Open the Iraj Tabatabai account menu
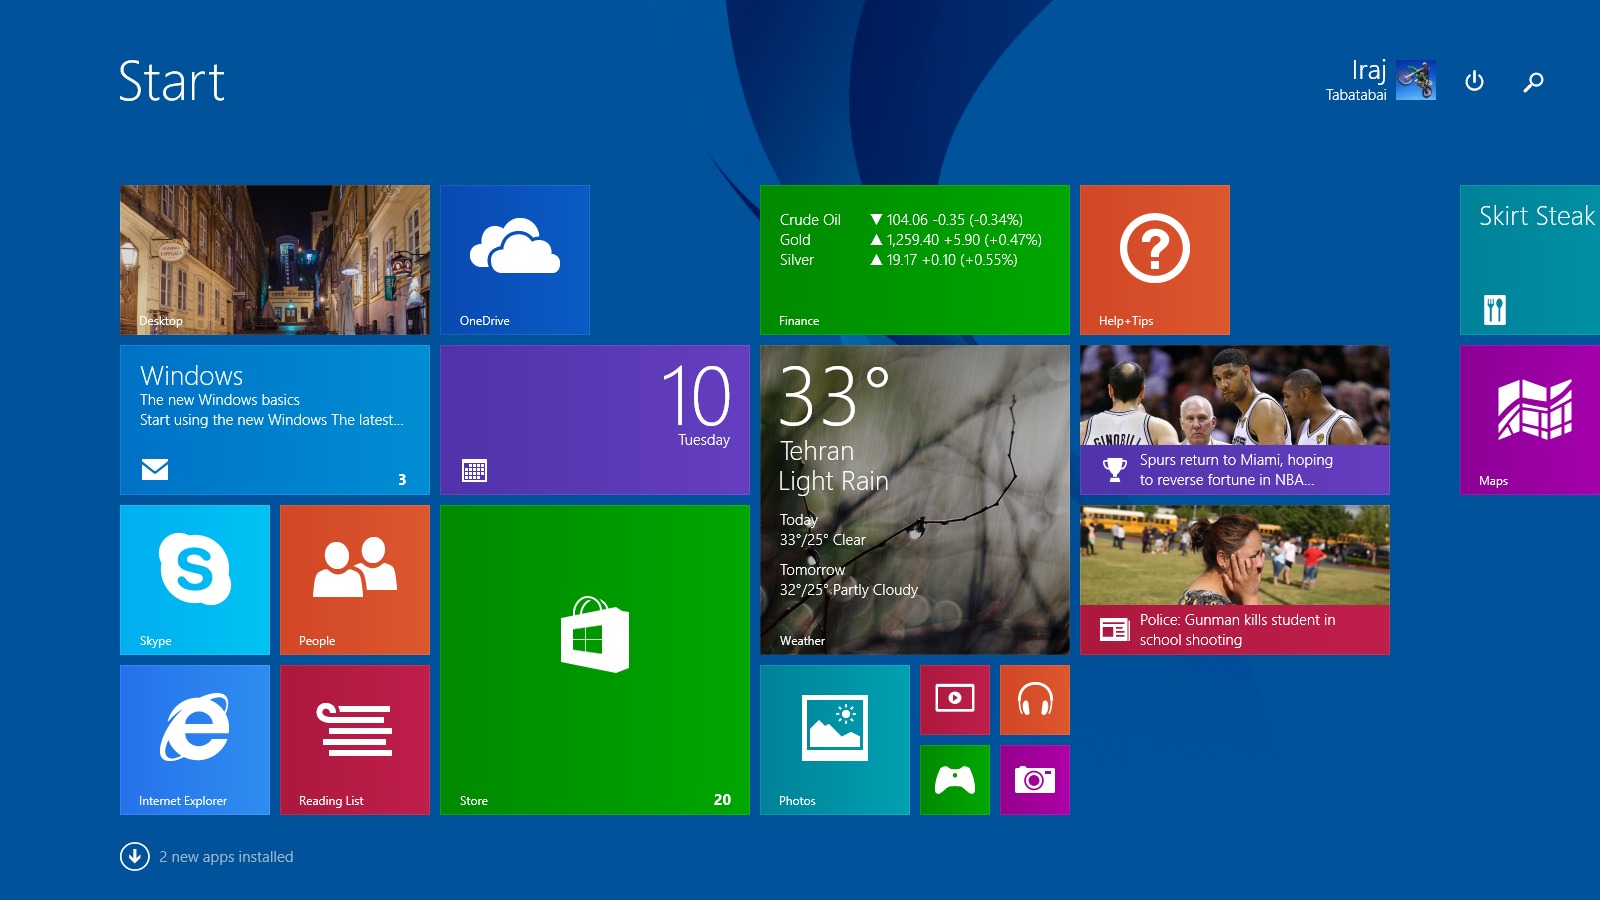 [x=1381, y=80]
